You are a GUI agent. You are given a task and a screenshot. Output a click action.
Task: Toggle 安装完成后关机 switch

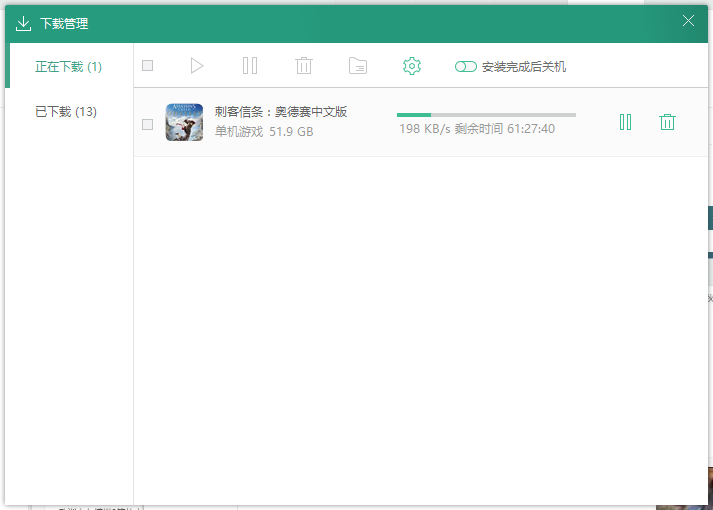[x=466, y=67]
